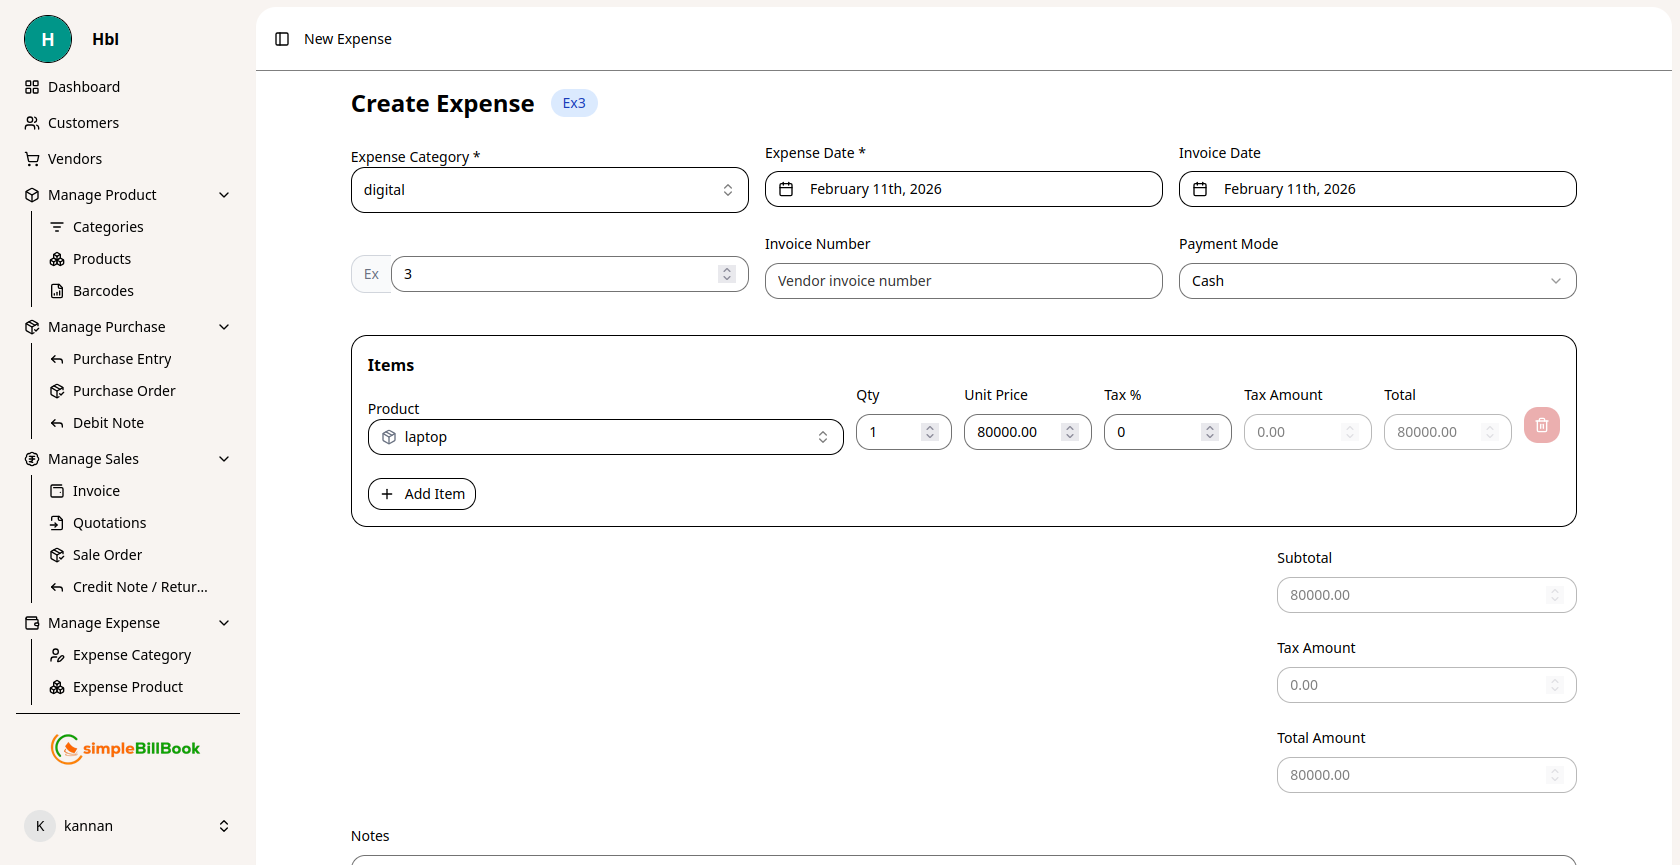Toggle the sidebar panel icon
The width and height of the screenshot is (1680, 865).
pos(282,39)
